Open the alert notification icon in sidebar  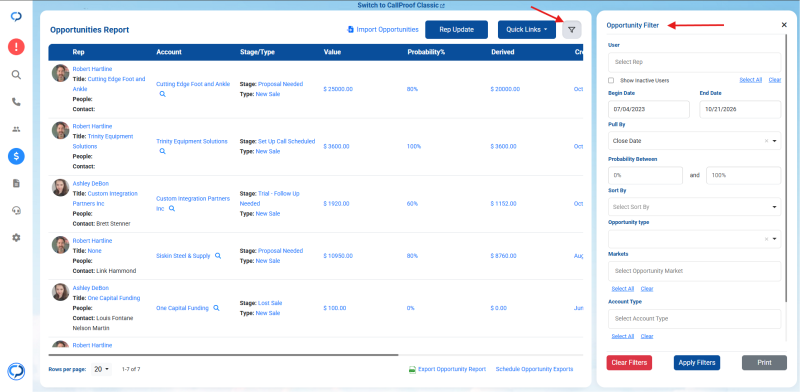16,47
